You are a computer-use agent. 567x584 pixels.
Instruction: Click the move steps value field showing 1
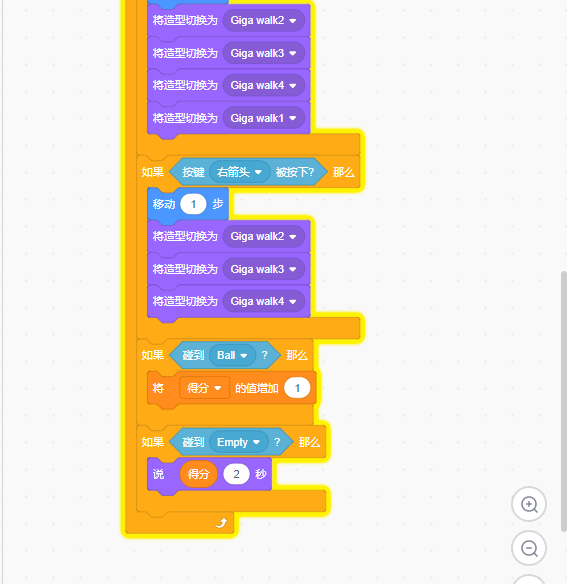tap(193, 204)
